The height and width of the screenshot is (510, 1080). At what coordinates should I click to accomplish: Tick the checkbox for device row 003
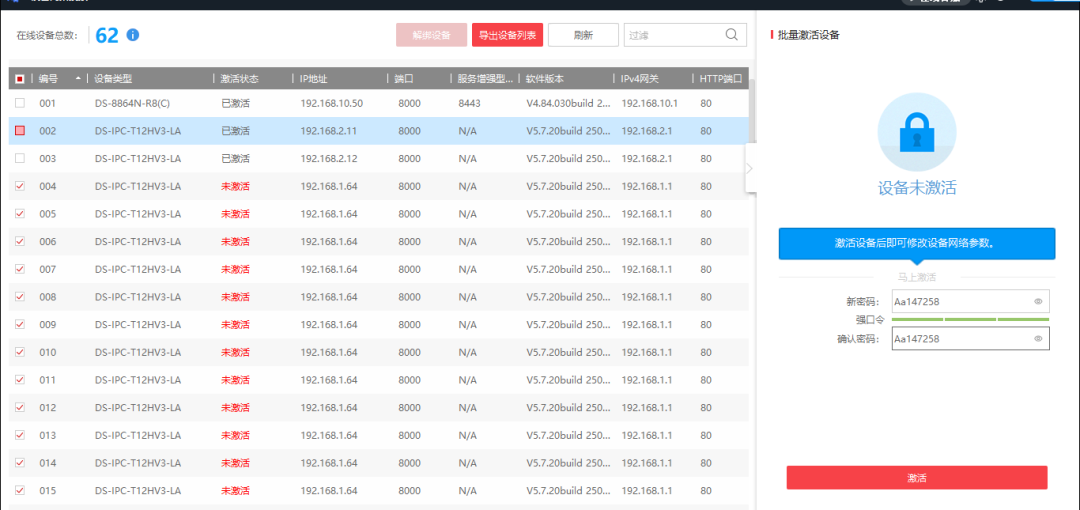point(20,158)
